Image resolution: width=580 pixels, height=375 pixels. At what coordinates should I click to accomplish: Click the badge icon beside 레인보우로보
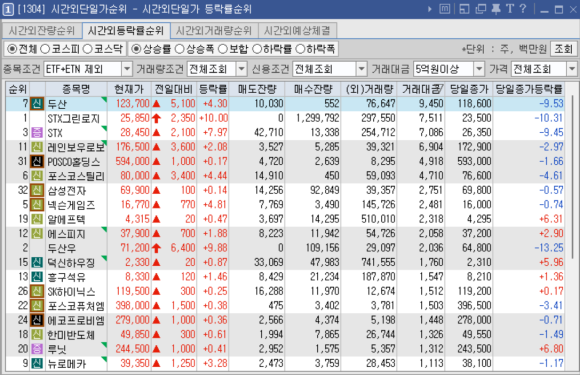[x=37, y=147]
